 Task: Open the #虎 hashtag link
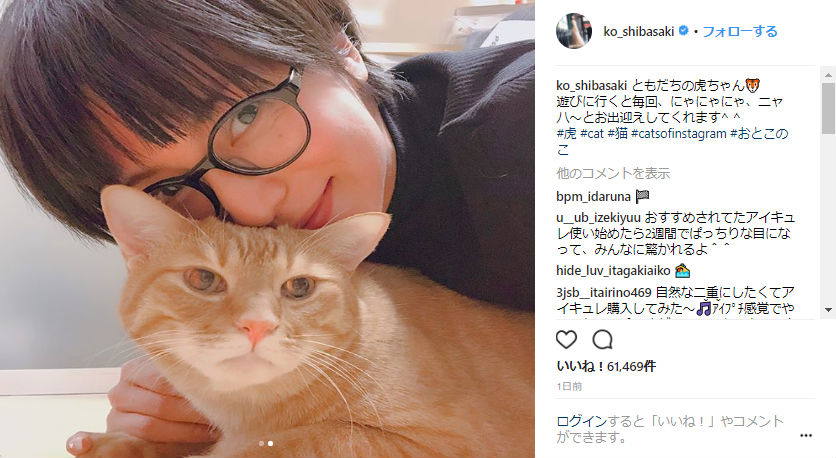(566, 133)
